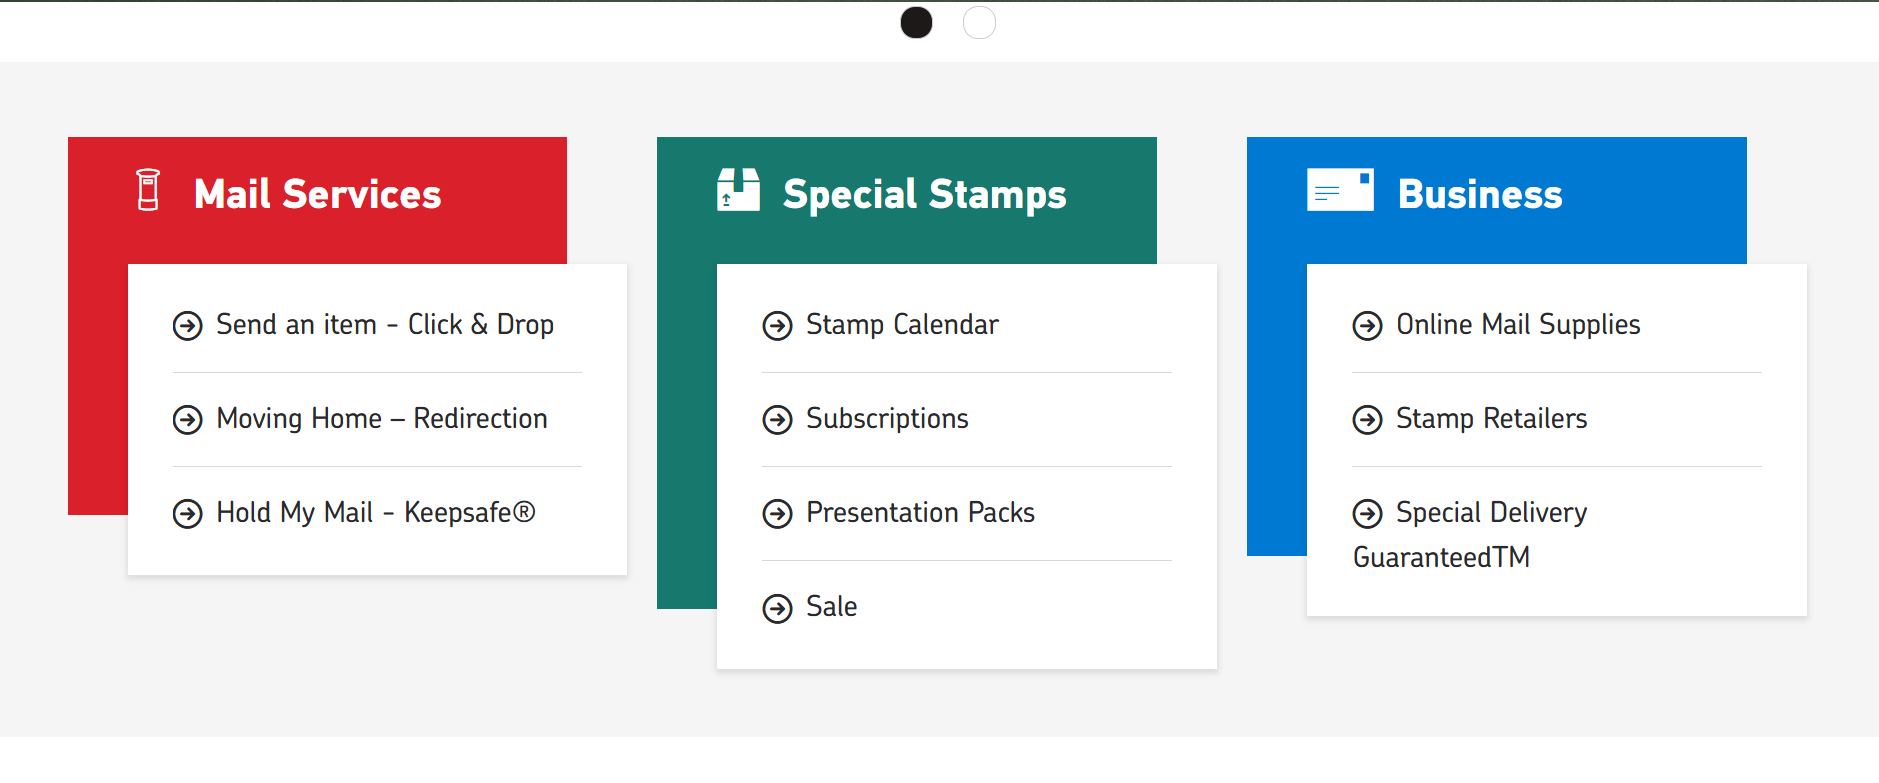Open Send an item - Click & Drop

(x=384, y=325)
